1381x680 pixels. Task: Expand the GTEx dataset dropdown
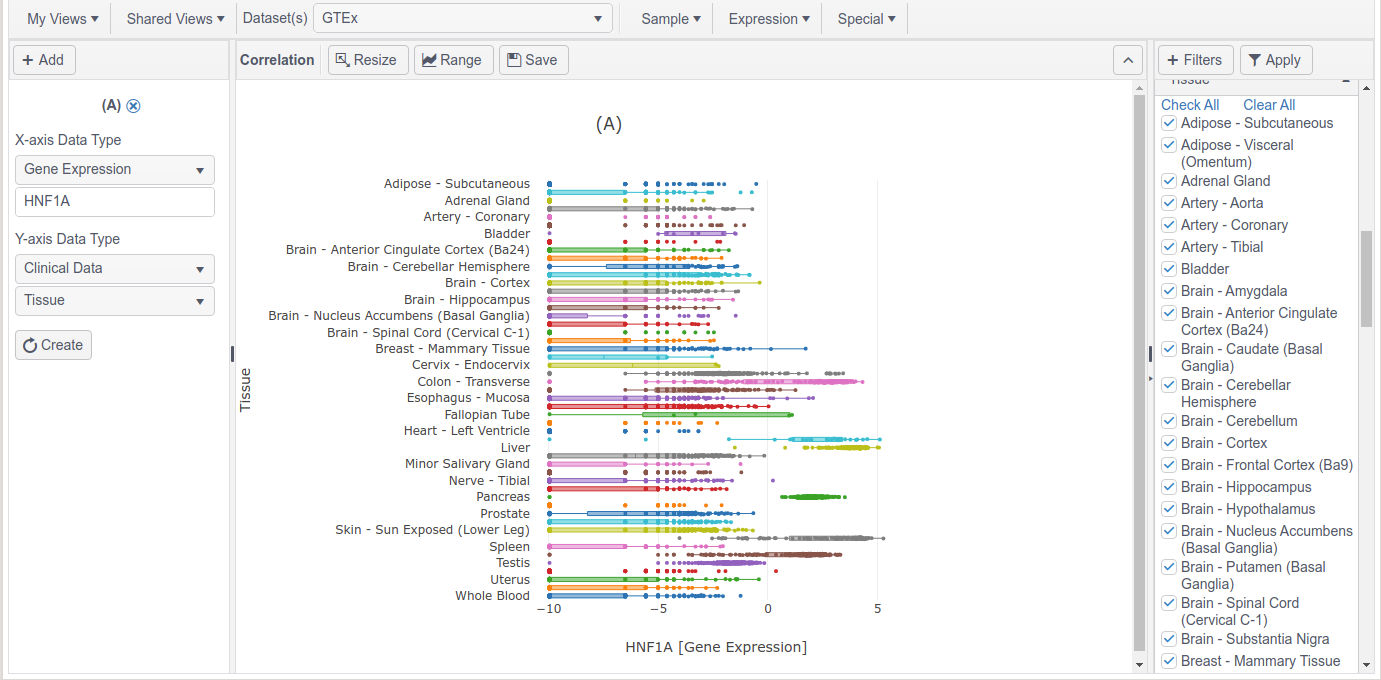pyautogui.click(x=463, y=18)
